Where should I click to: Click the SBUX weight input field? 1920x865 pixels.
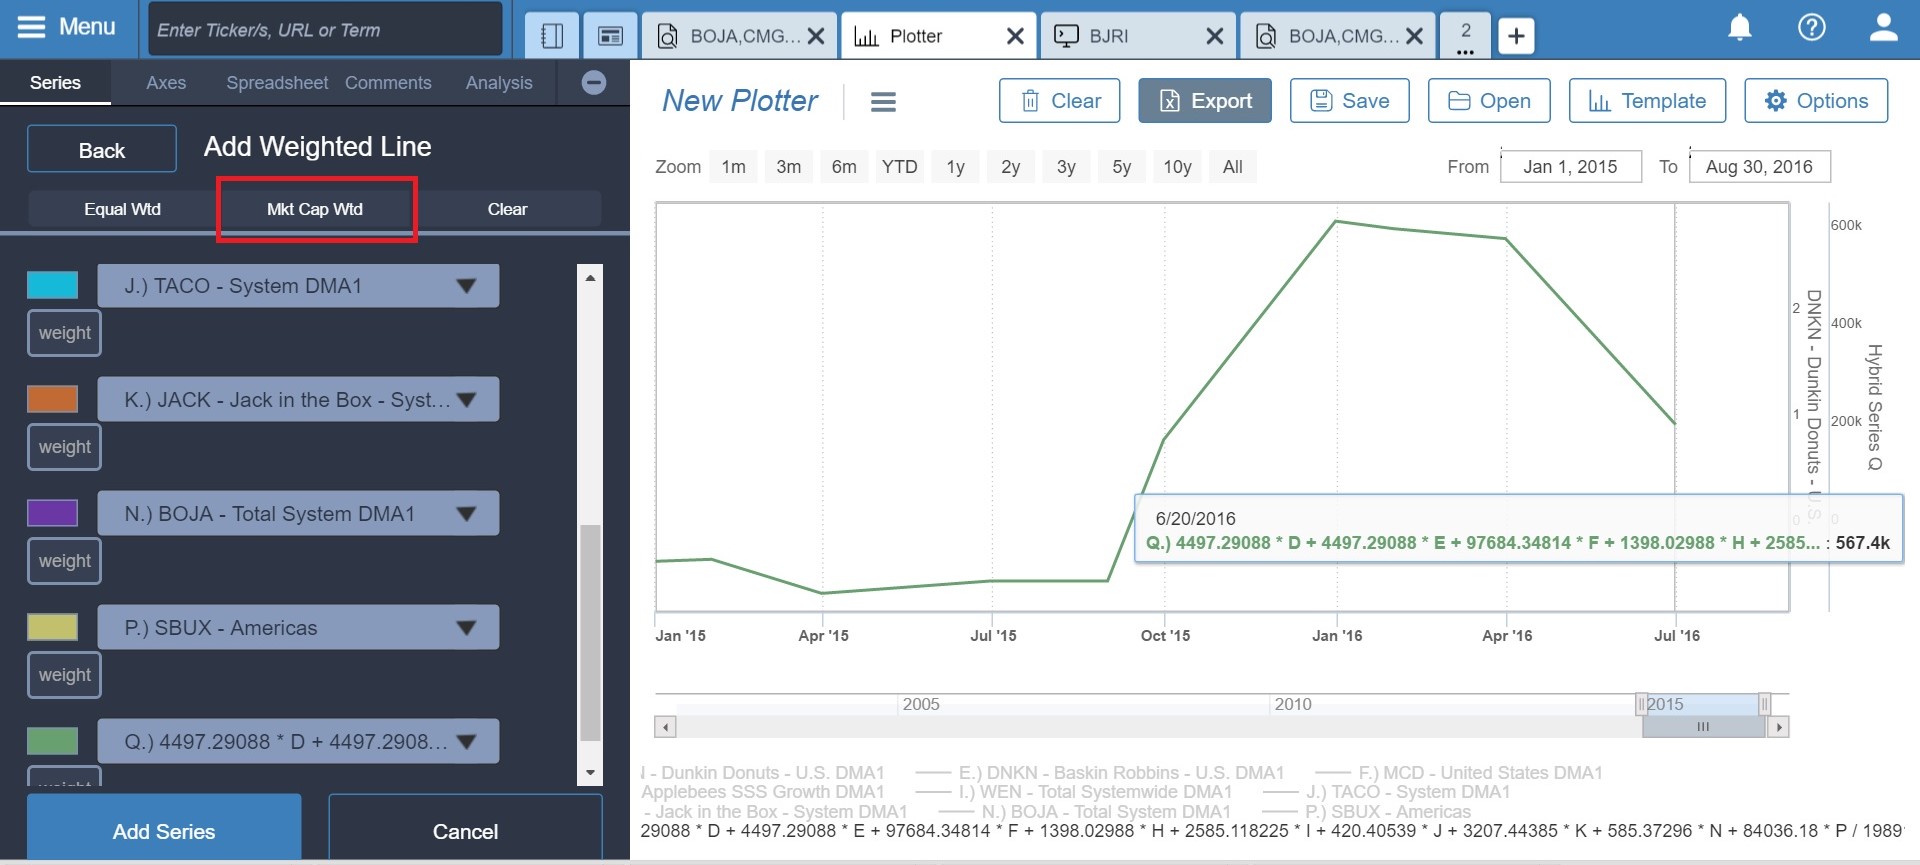click(x=65, y=675)
